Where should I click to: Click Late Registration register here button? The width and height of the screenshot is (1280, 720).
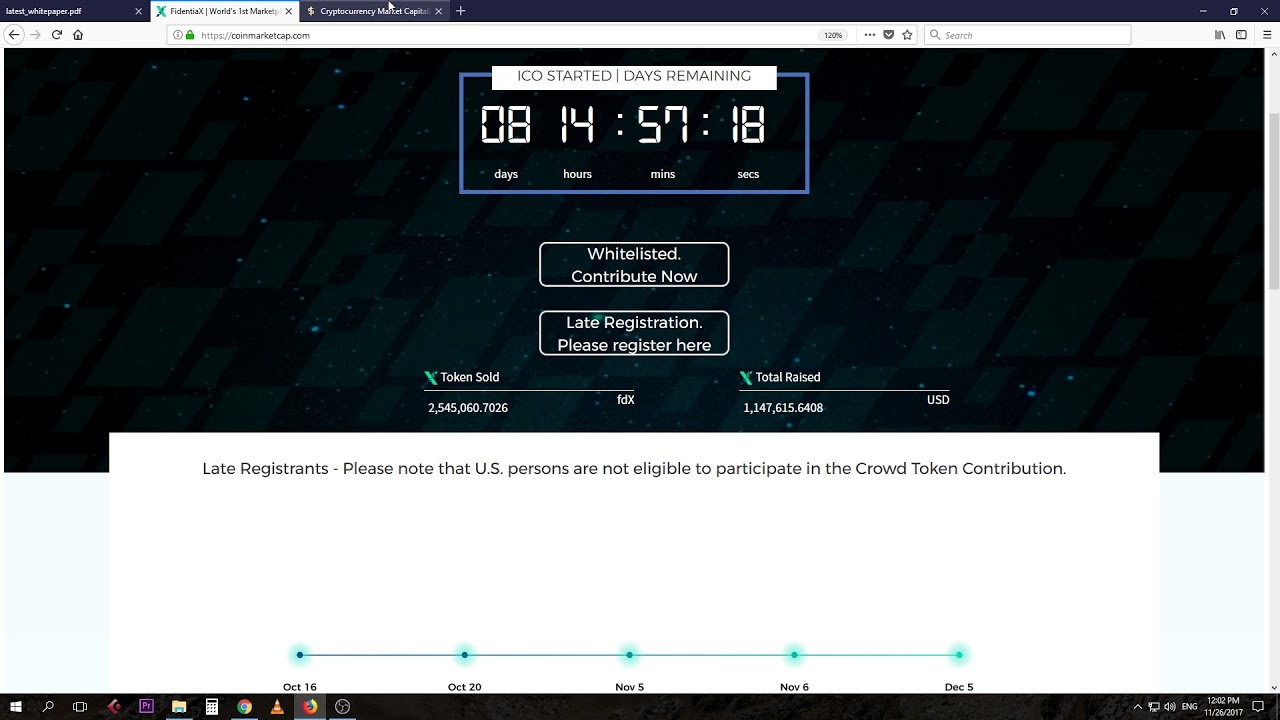(x=634, y=333)
